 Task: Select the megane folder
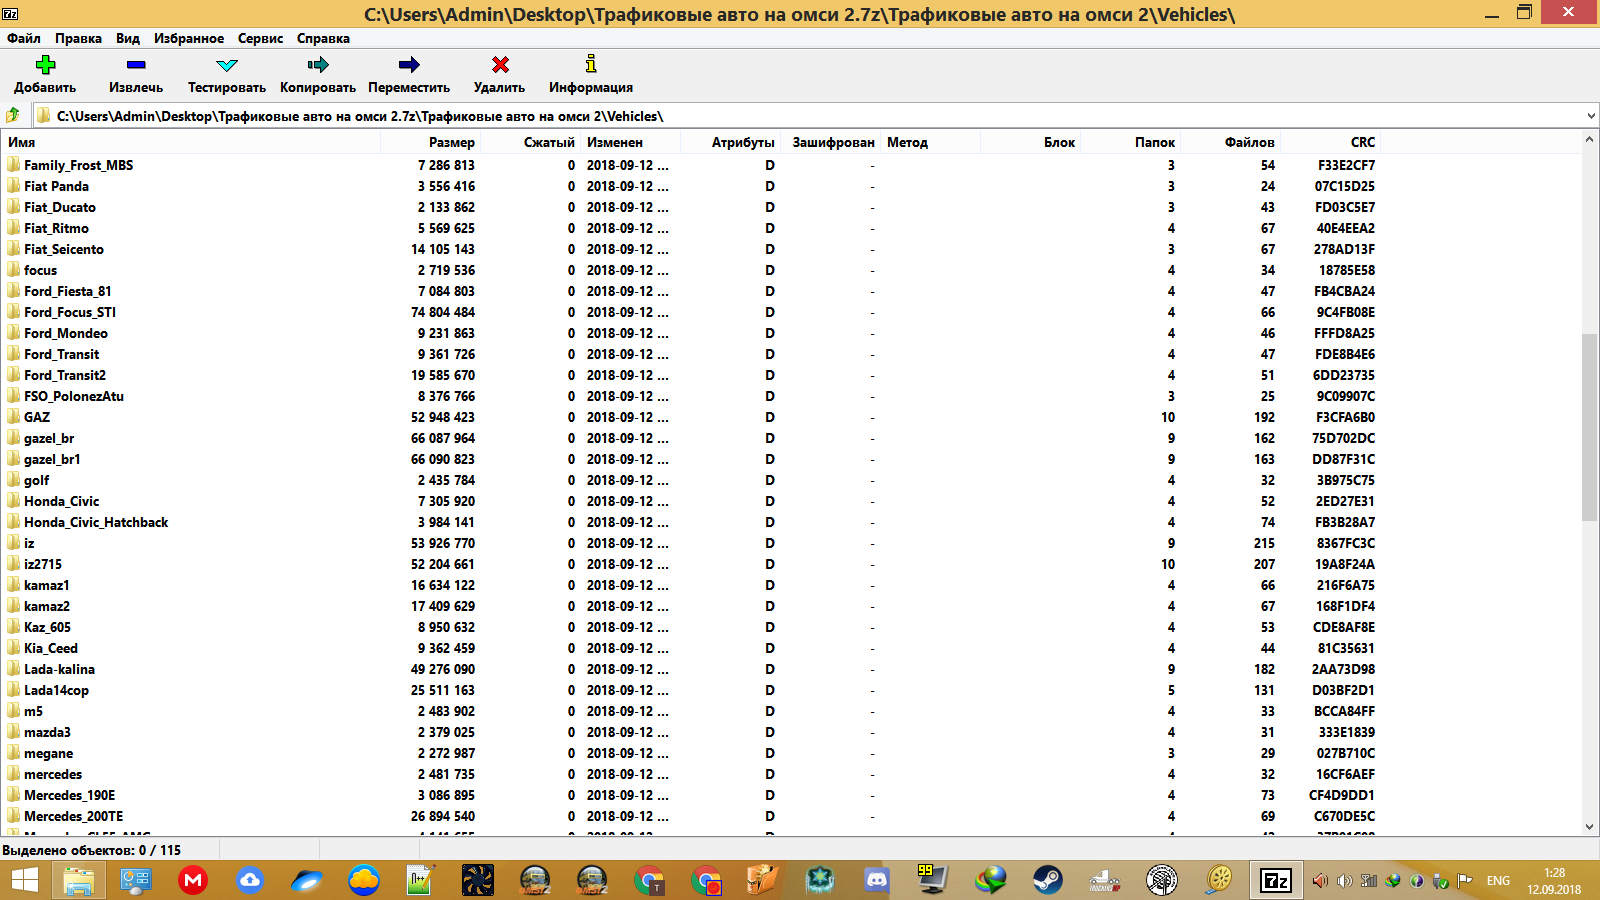(48, 753)
